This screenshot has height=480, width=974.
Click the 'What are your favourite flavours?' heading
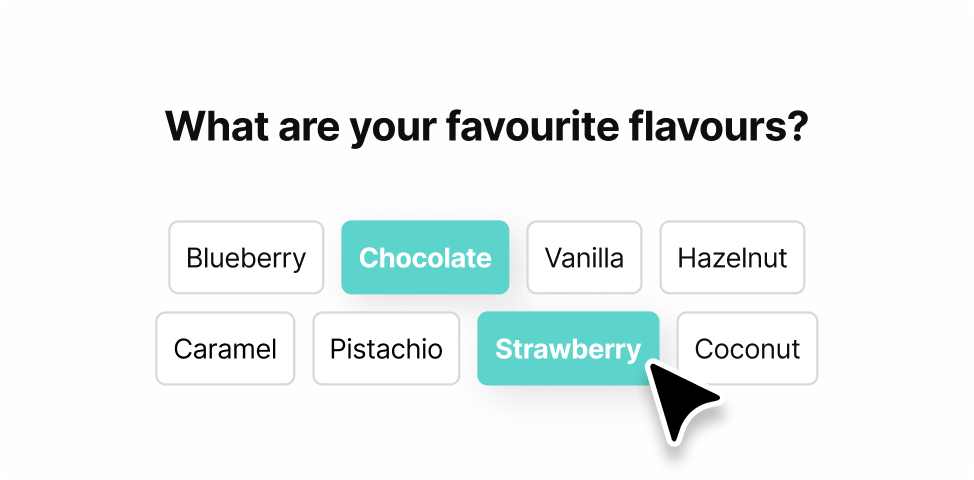point(486,129)
